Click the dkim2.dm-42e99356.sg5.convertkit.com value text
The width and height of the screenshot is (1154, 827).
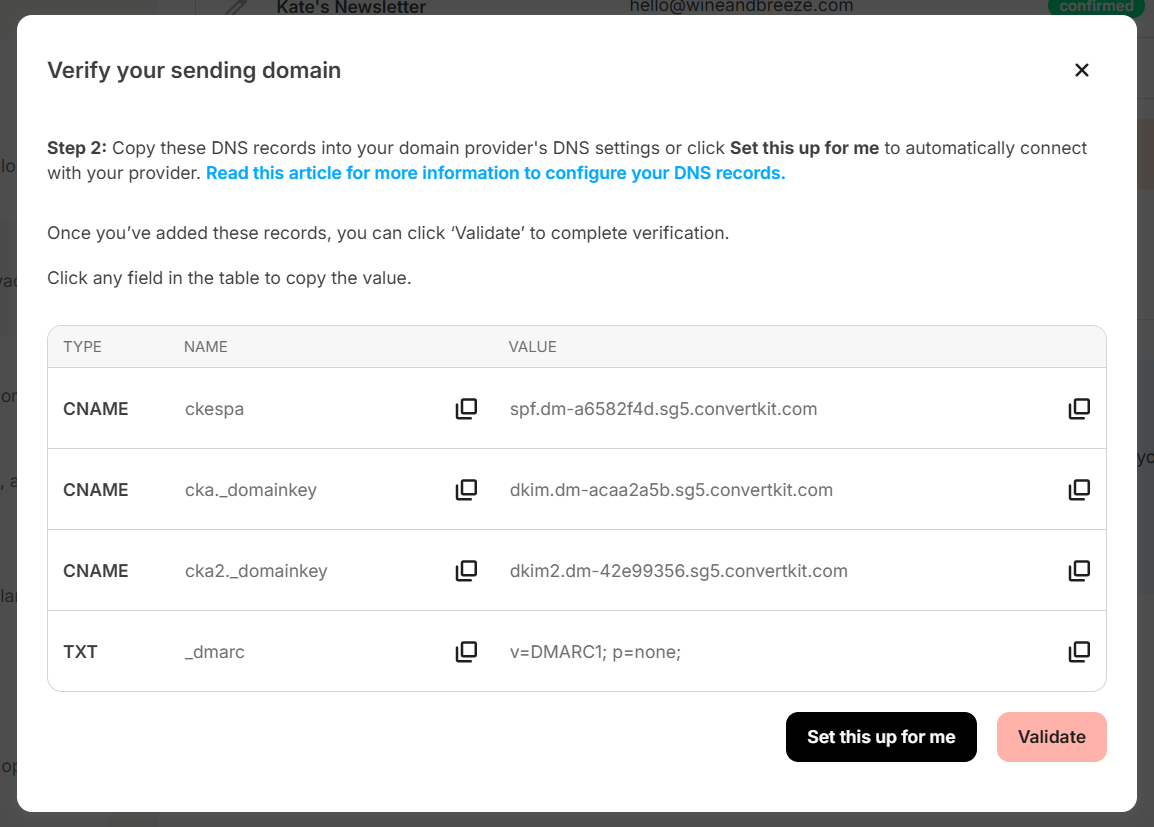(679, 571)
